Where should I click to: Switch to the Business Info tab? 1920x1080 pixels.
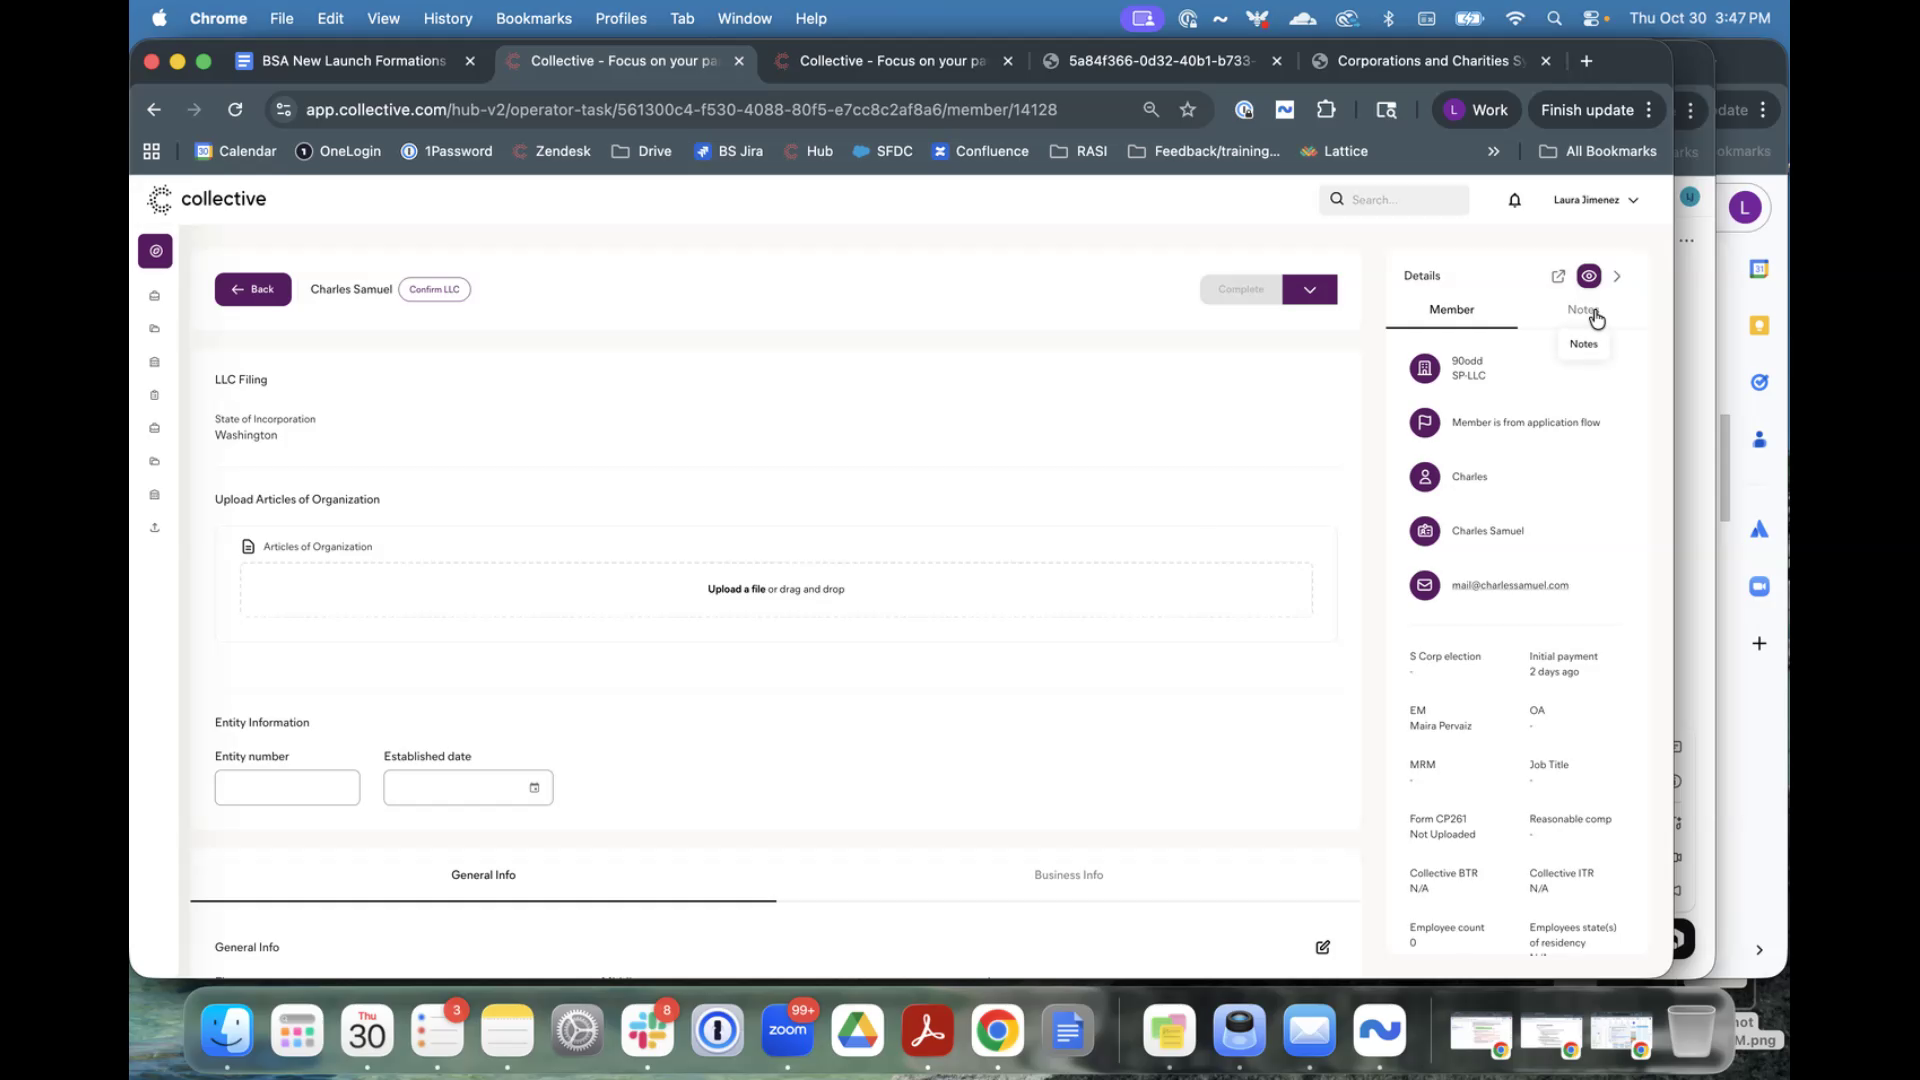[1068, 875]
